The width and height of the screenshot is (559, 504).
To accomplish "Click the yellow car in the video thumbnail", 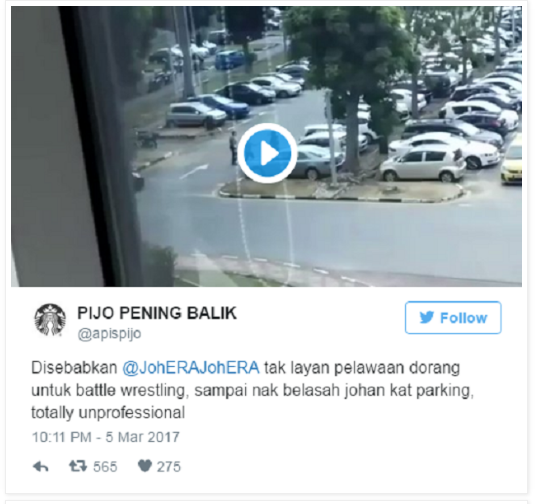I will pos(511,163).
